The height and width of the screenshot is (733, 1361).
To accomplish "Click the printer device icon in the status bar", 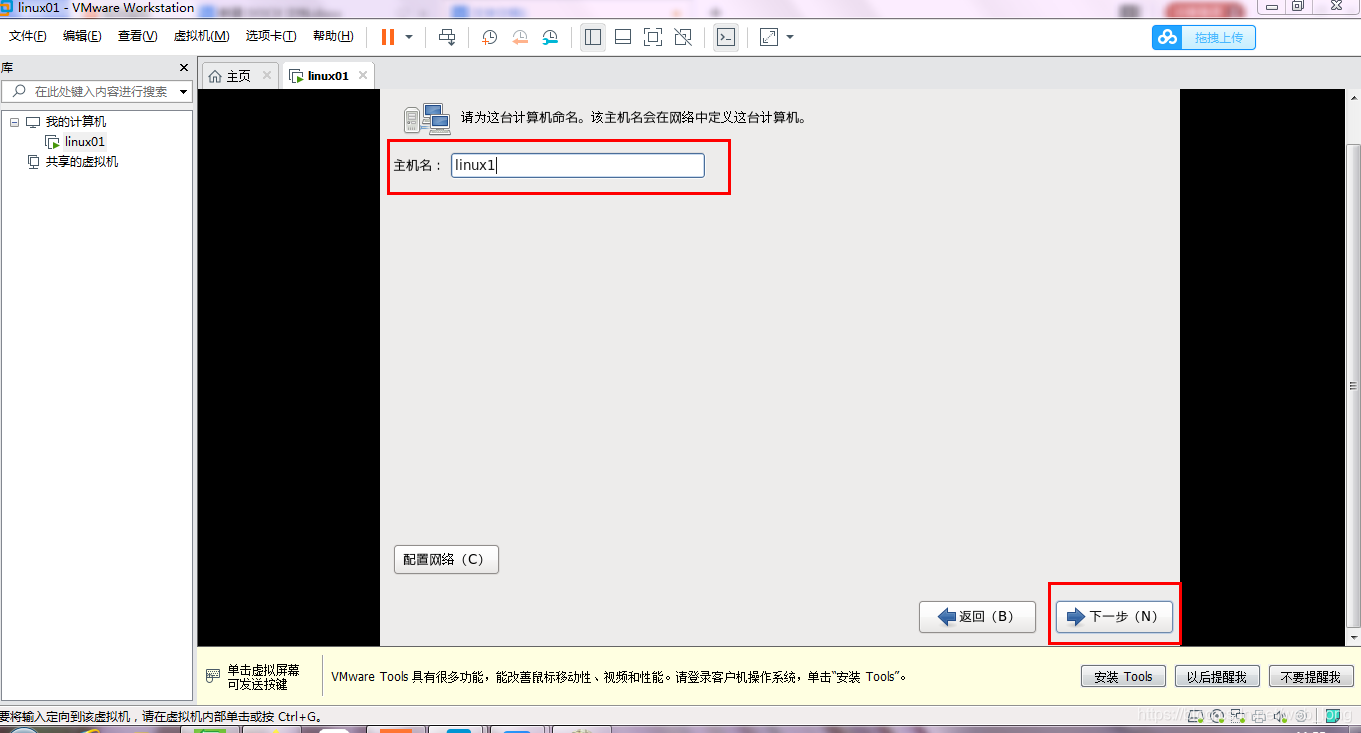I will tap(1259, 716).
